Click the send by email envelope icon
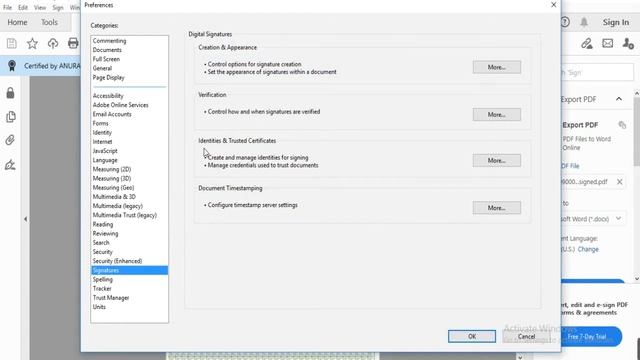 607,43
